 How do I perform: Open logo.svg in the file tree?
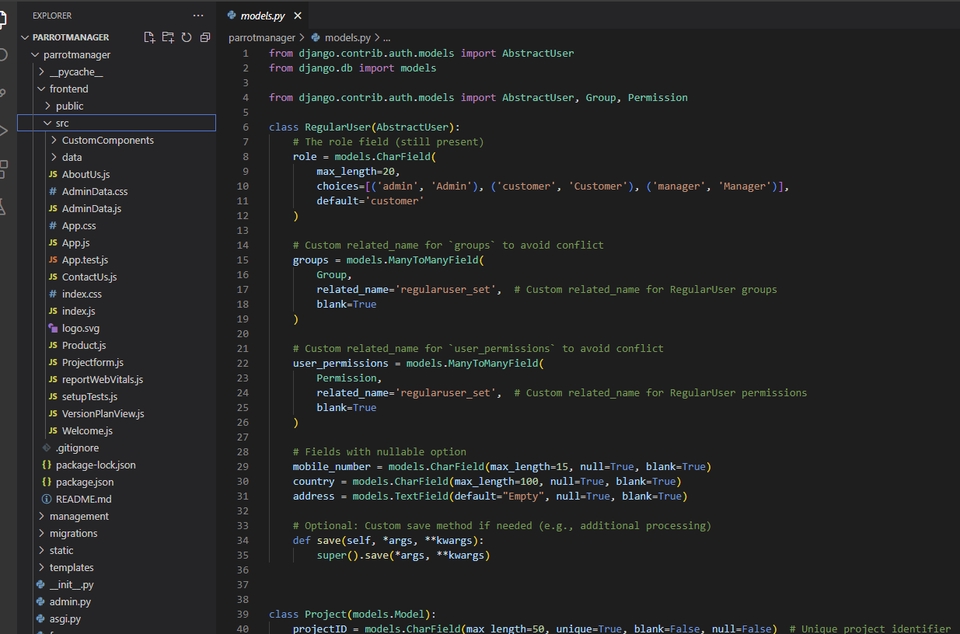click(x=80, y=328)
